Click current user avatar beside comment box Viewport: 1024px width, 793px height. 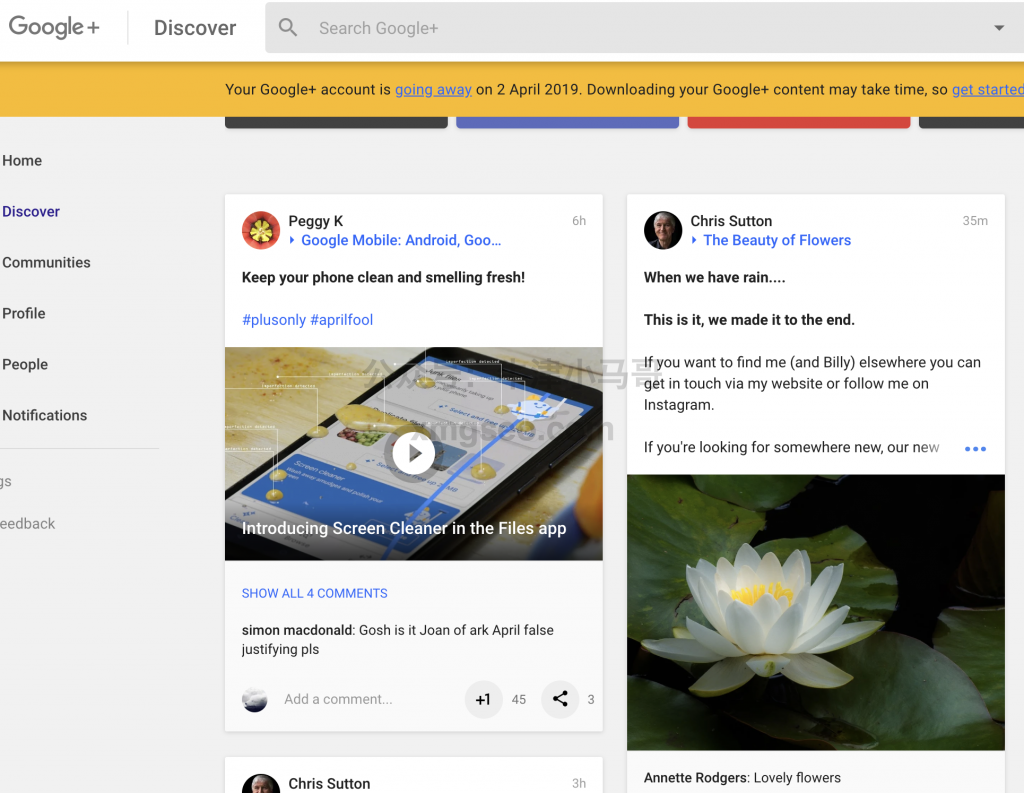(255, 700)
